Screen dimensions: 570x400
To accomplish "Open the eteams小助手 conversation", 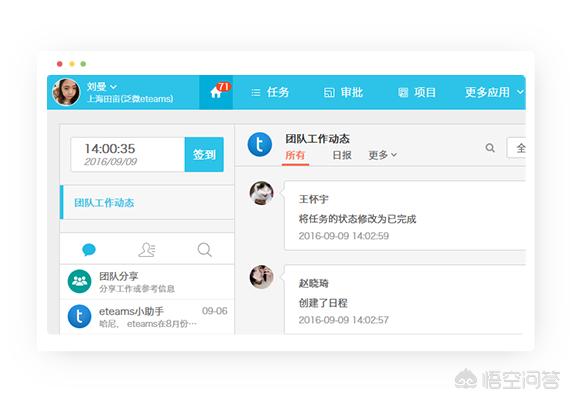I will (147, 317).
